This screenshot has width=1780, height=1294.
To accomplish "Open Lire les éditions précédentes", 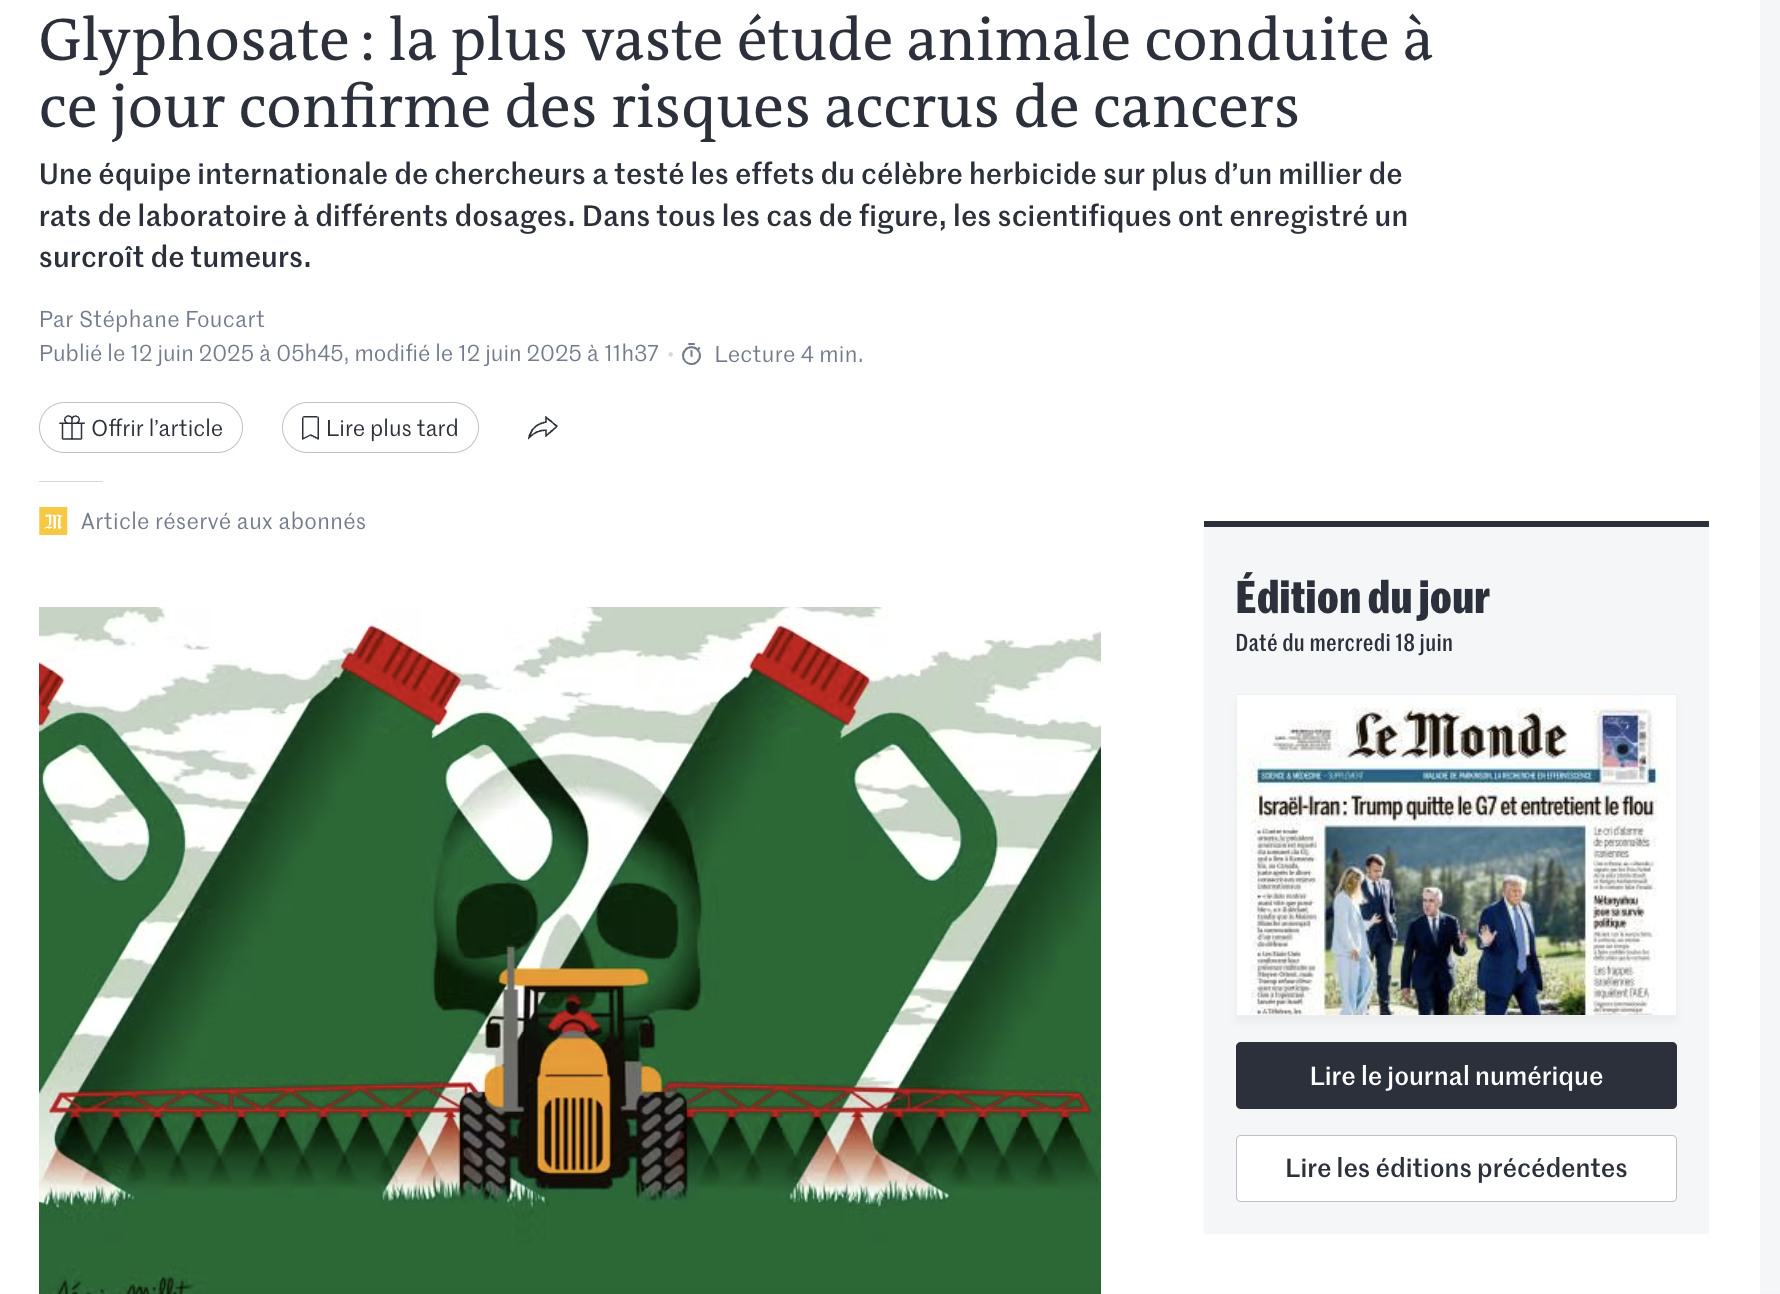I will coord(1456,1168).
